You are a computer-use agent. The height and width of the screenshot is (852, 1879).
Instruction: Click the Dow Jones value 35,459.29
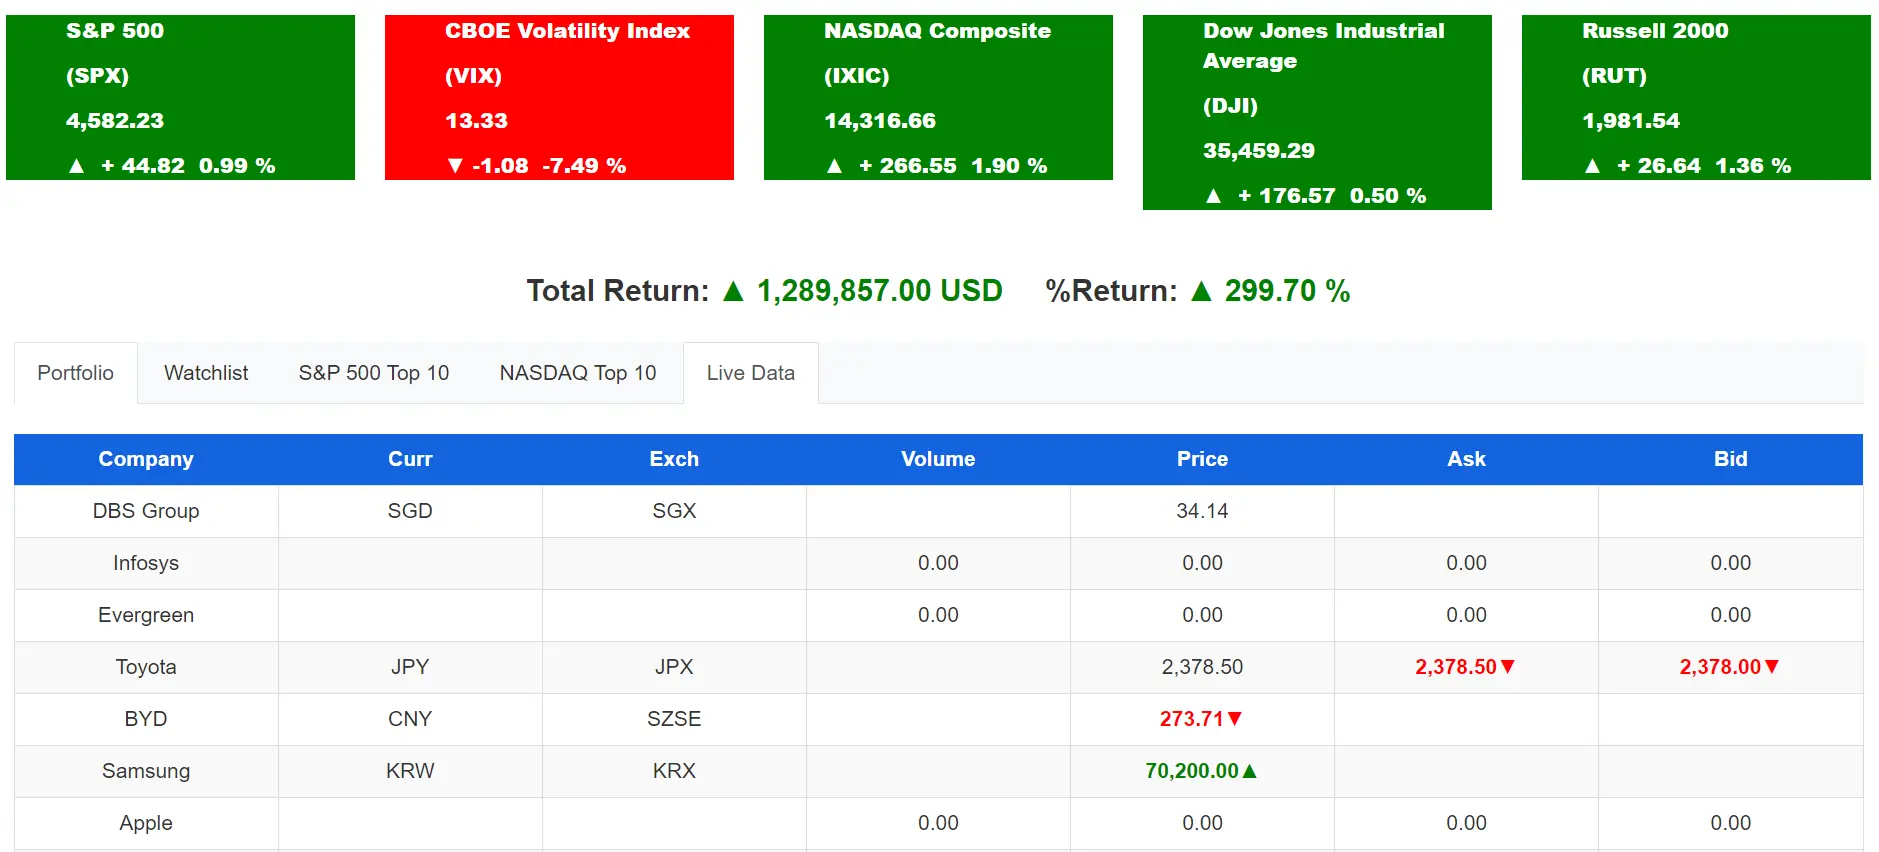coord(1259,151)
